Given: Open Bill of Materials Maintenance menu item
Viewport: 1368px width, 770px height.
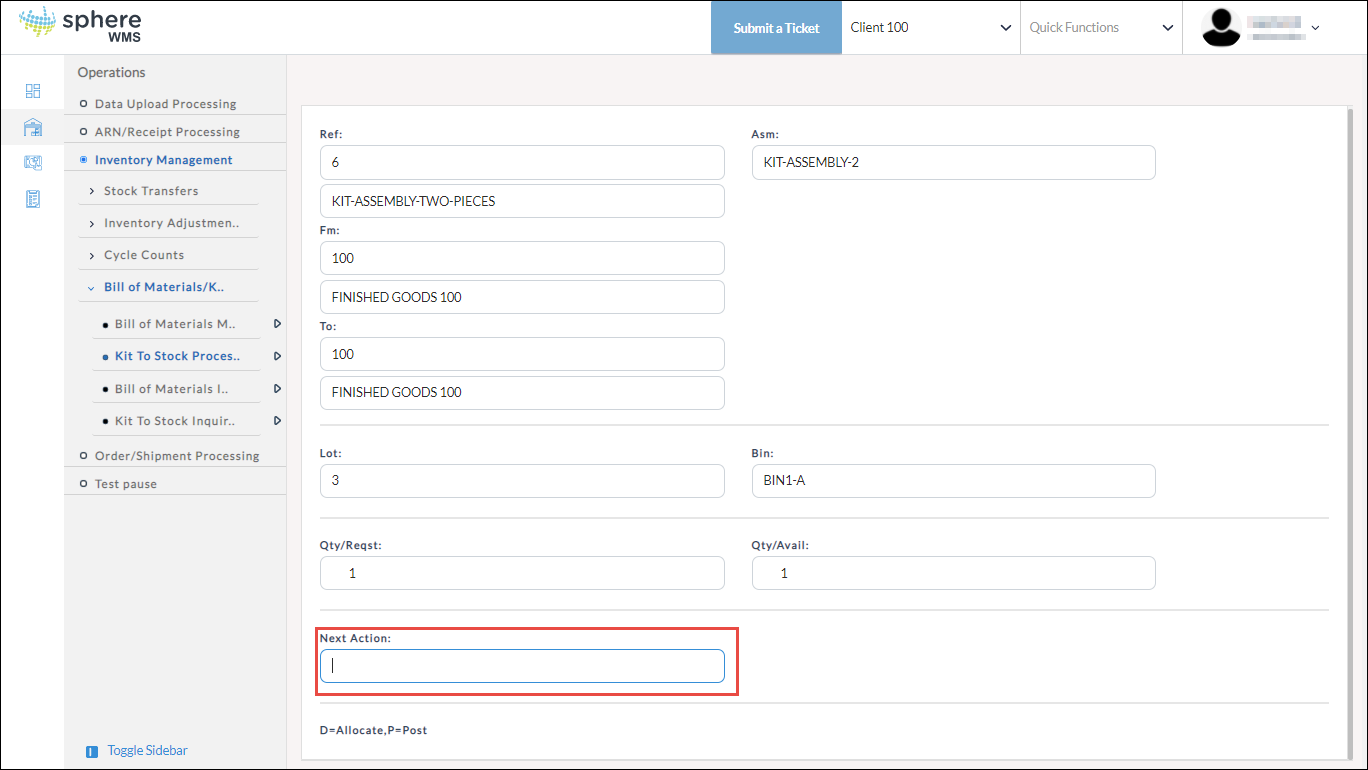Looking at the screenshot, I should (x=175, y=324).
